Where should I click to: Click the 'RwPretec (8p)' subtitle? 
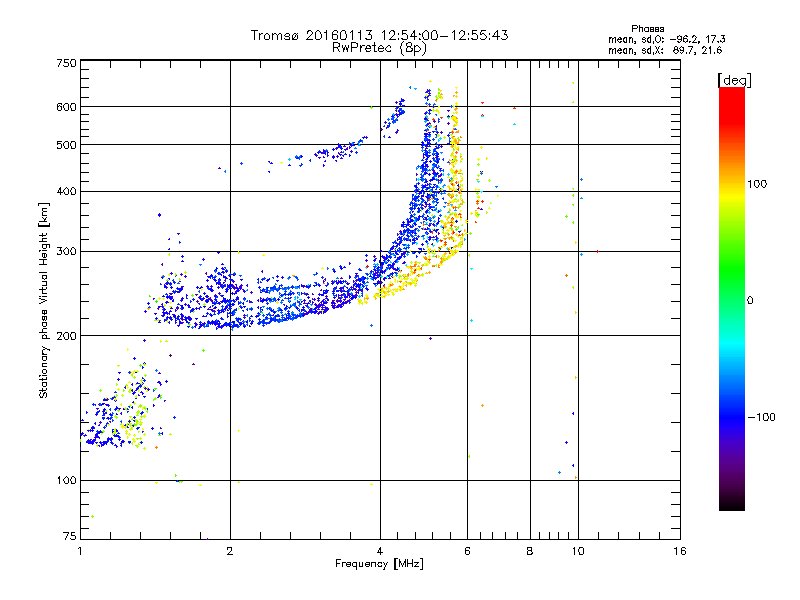(379, 48)
